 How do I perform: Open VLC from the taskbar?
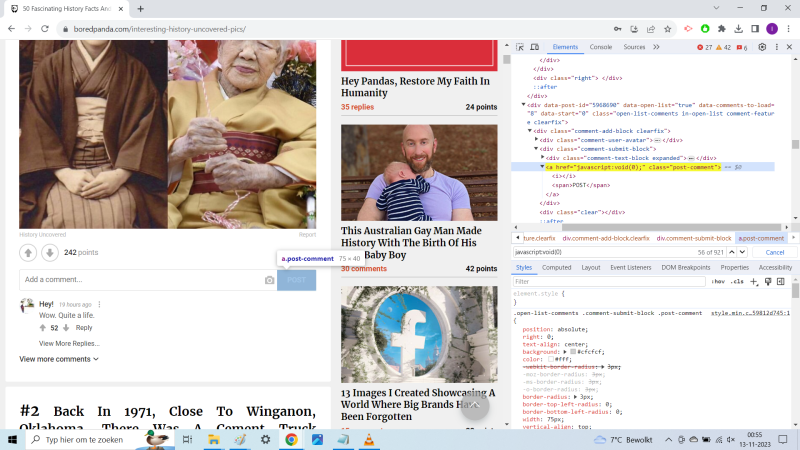(x=369, y=439)
